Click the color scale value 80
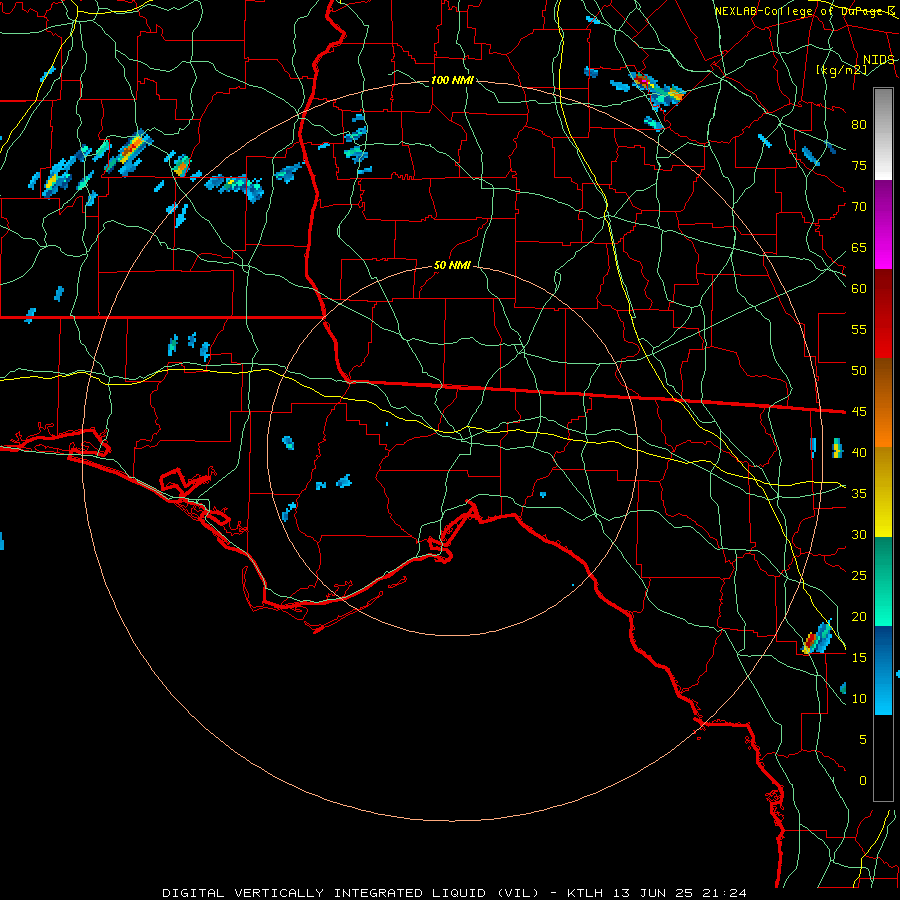This screenshot has width=900, height=900. (859, 125)
